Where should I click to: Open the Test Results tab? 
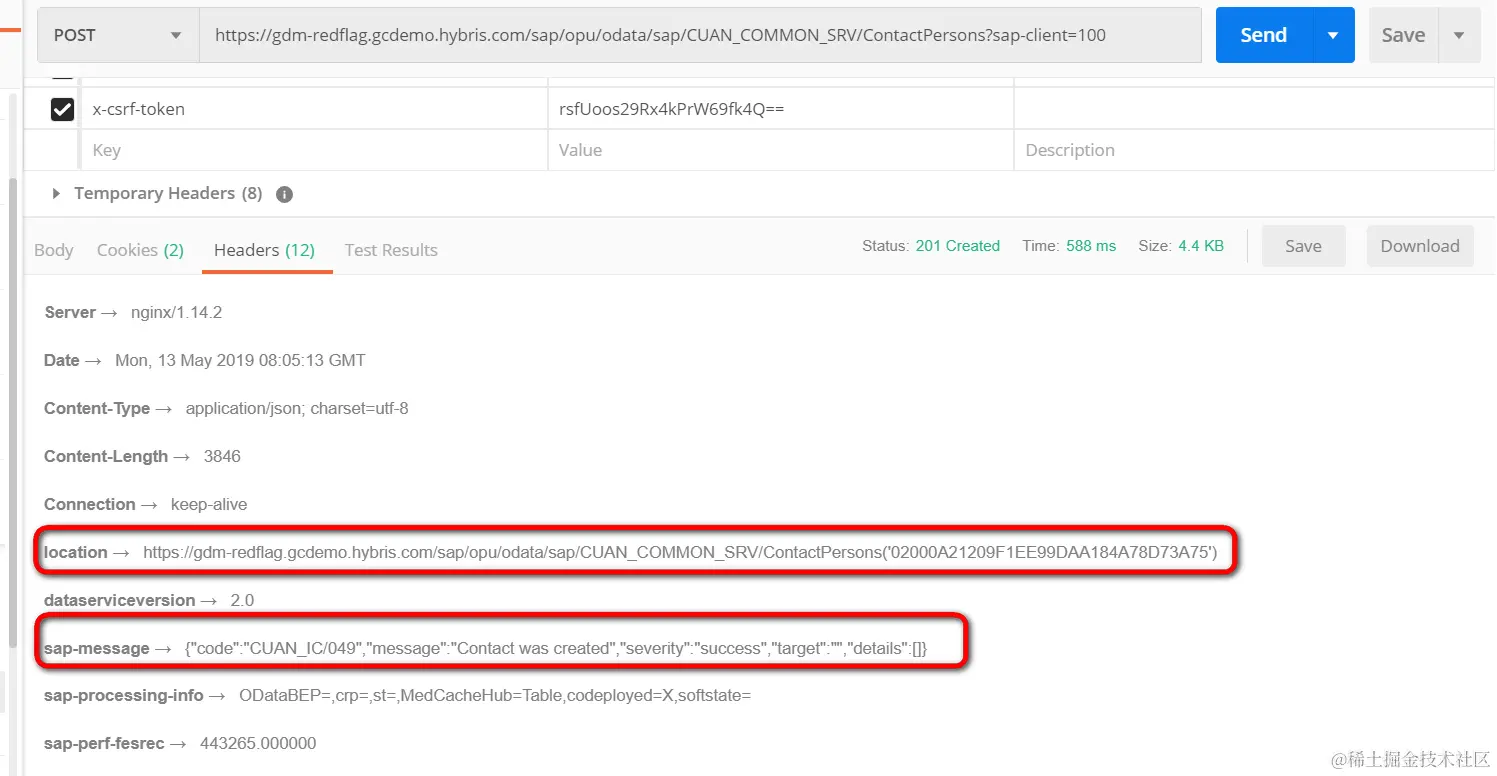tap(391, 250)
